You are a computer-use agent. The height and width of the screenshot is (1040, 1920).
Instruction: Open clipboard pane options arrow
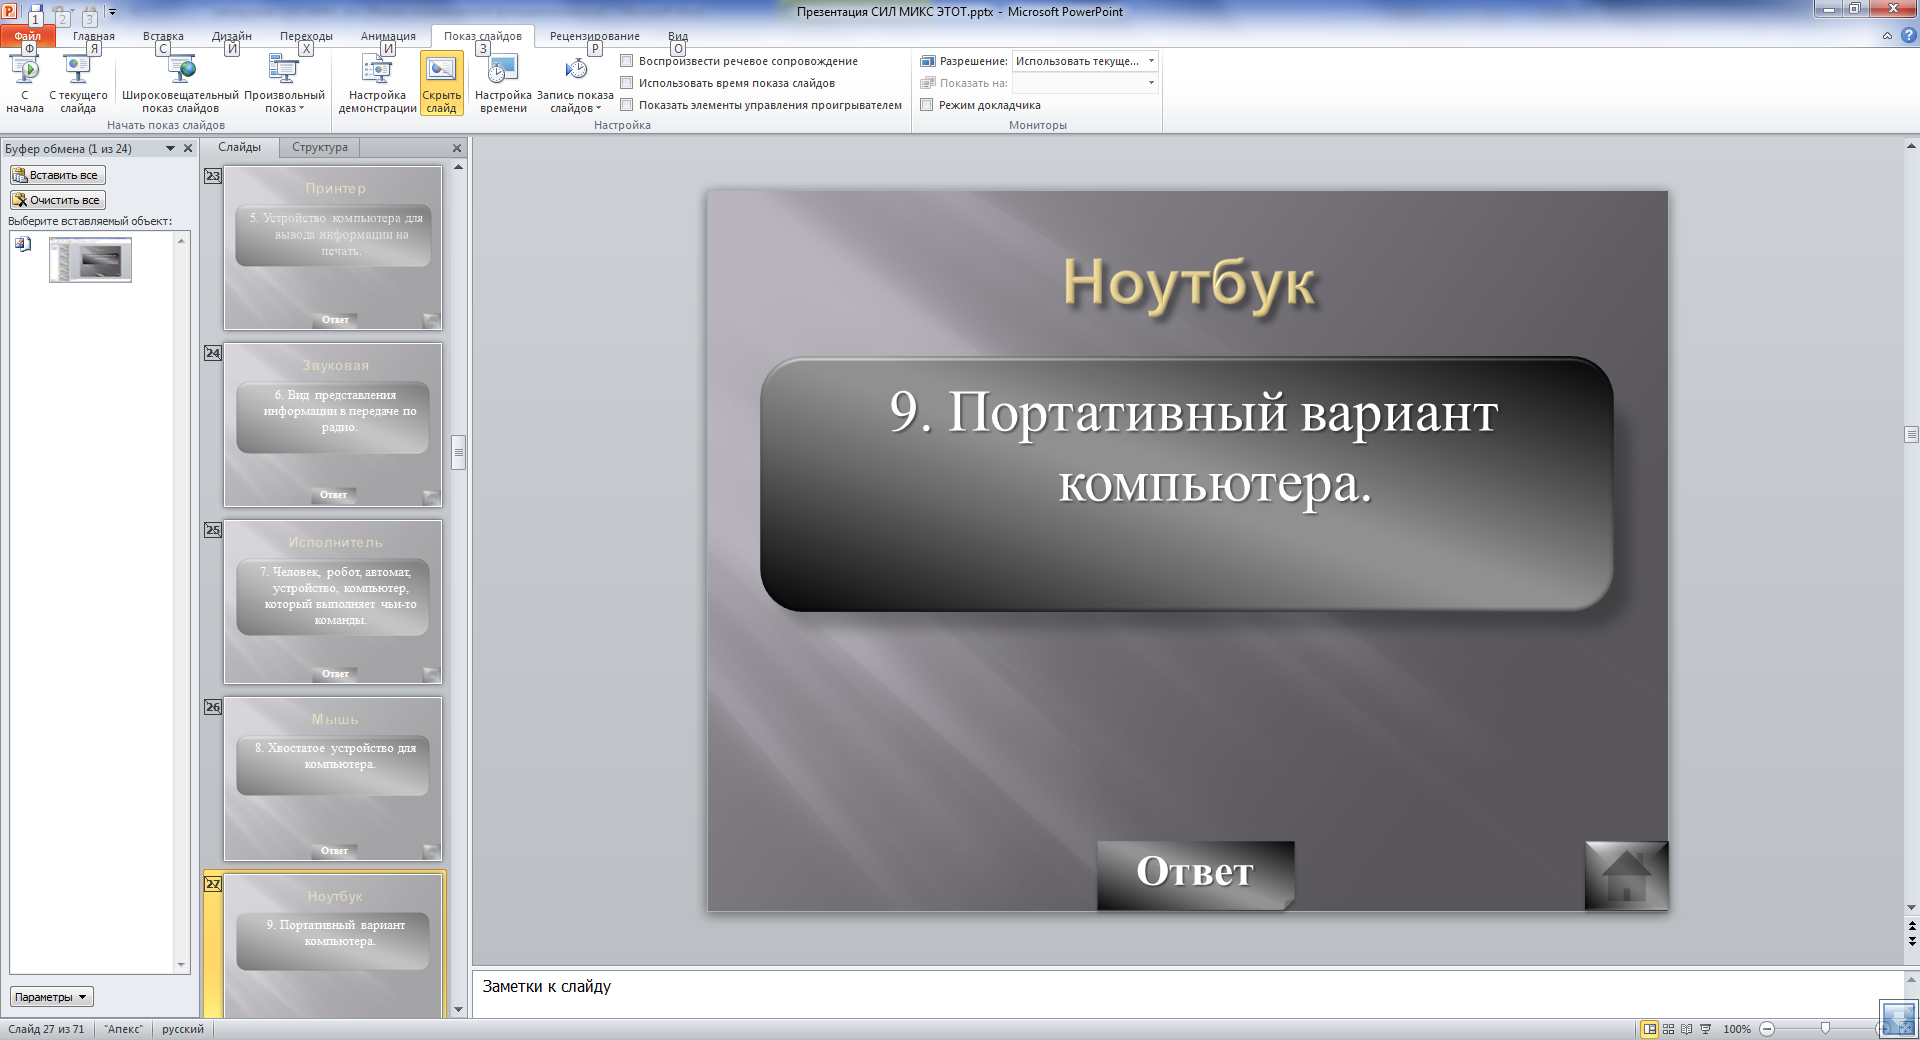click(170, 148)
